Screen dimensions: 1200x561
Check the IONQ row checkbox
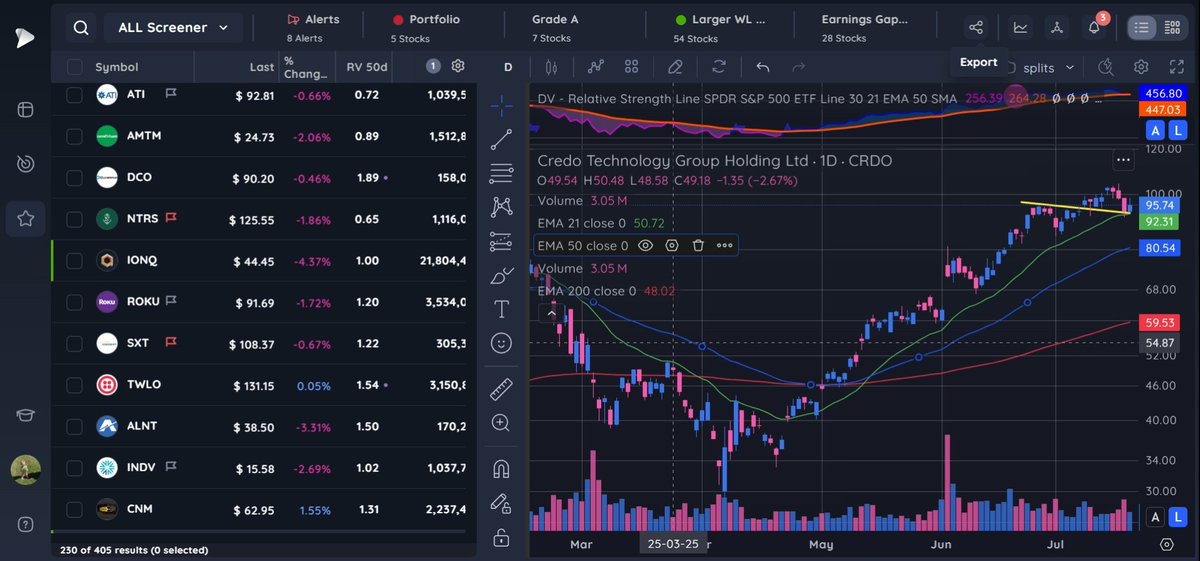pyautogui.click(x=75, y=261)
